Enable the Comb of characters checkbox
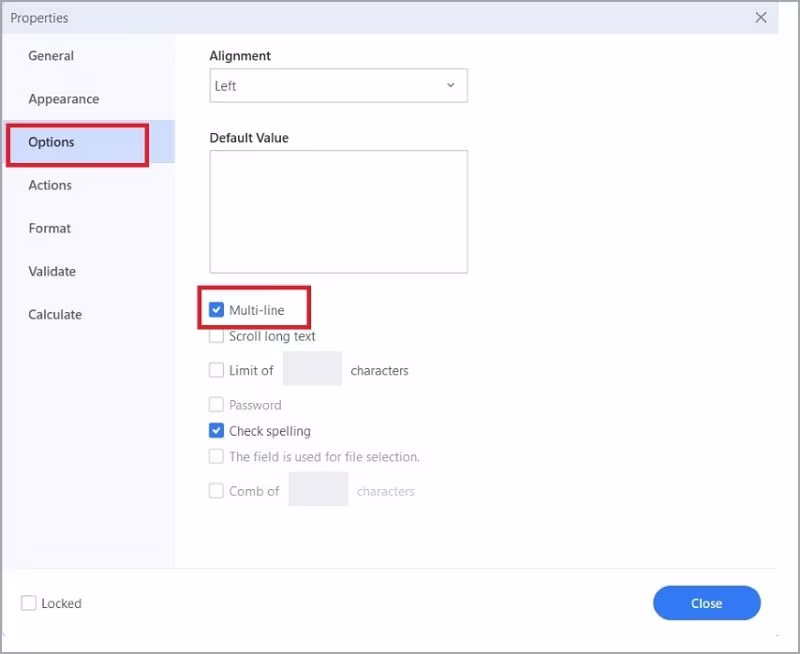Viewport: 800px width, 654px height. (217, 491)
